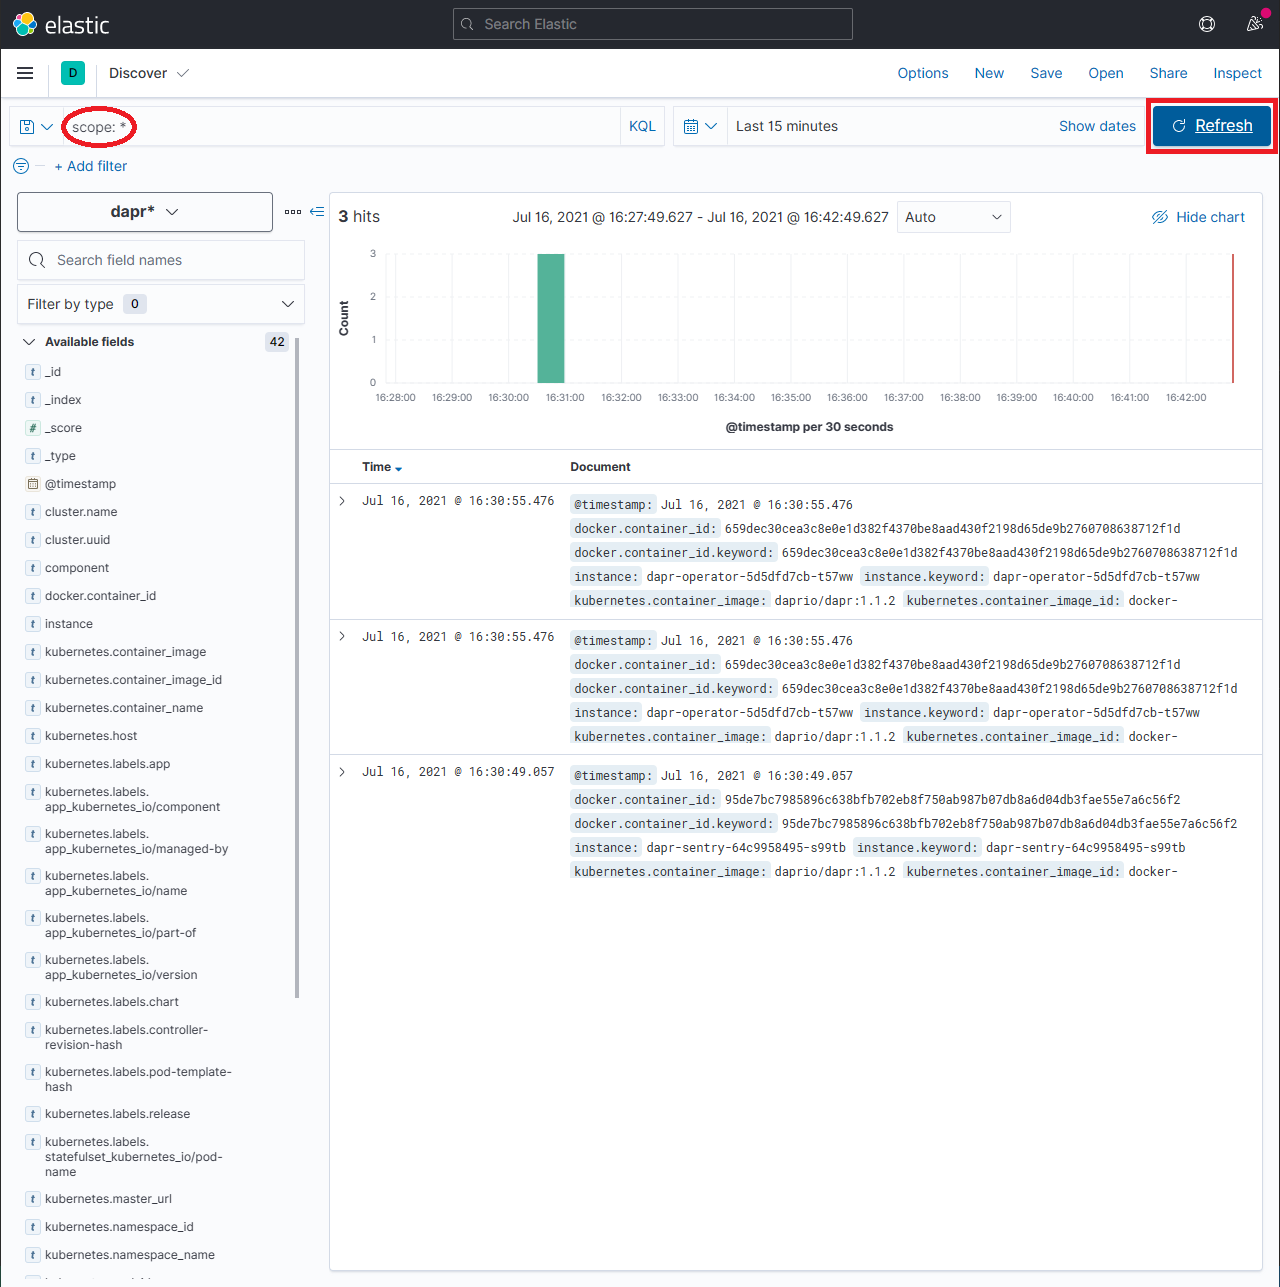Open the filter set menu funnel icon

coord(20,166)
